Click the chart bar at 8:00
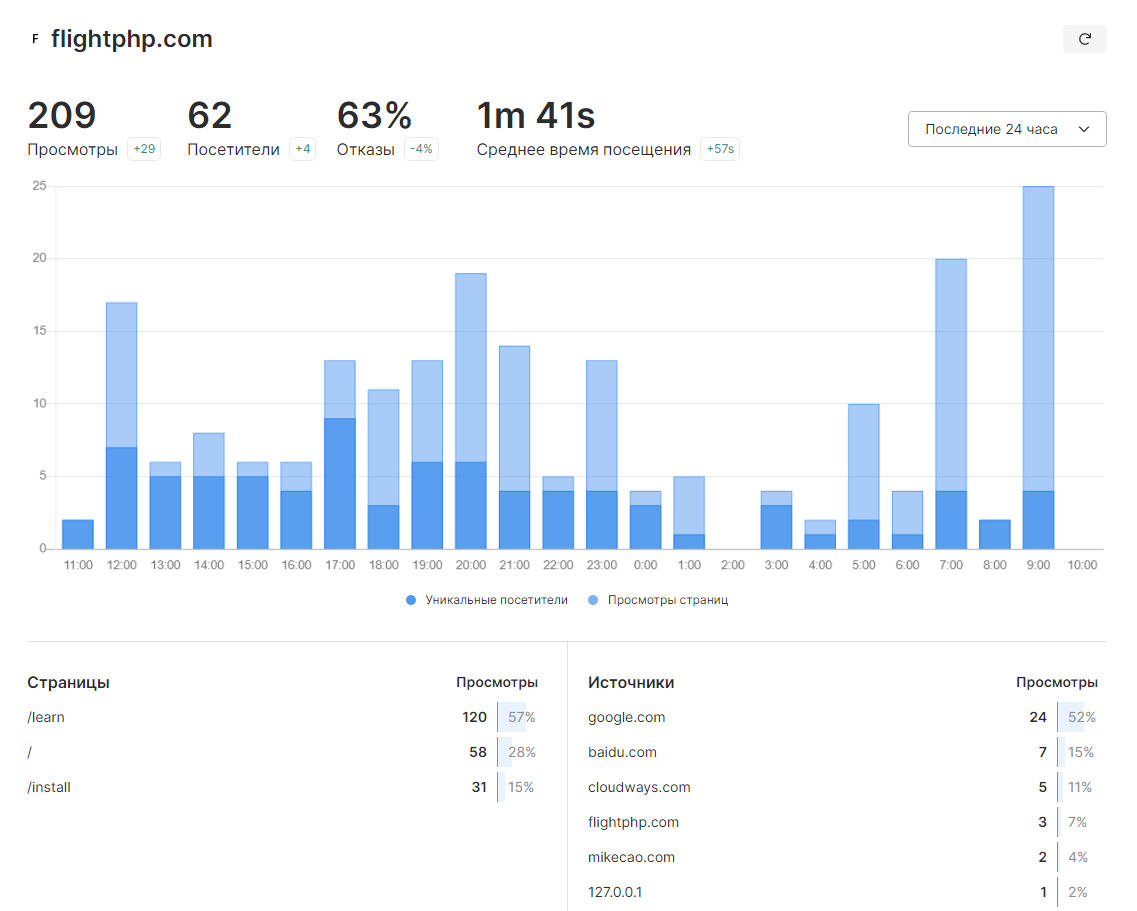The image size is (1137, 911). [995, 535]
